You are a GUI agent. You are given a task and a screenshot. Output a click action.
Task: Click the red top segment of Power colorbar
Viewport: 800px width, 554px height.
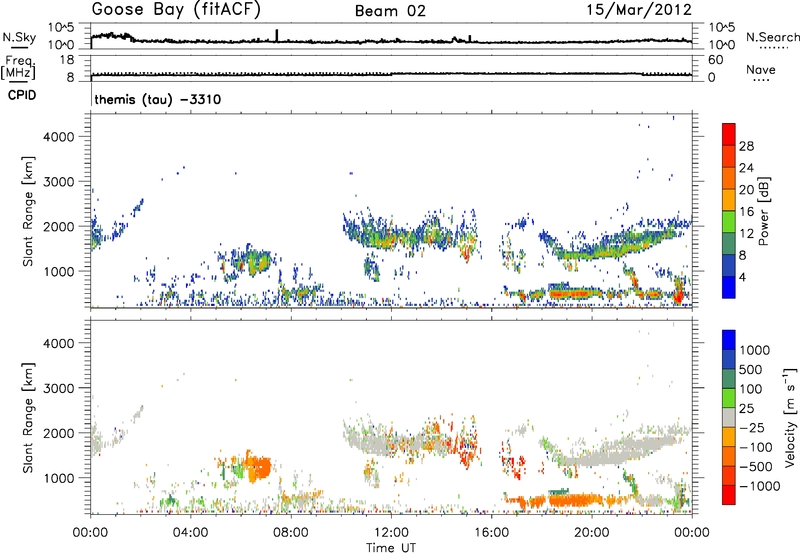point(729,134)
